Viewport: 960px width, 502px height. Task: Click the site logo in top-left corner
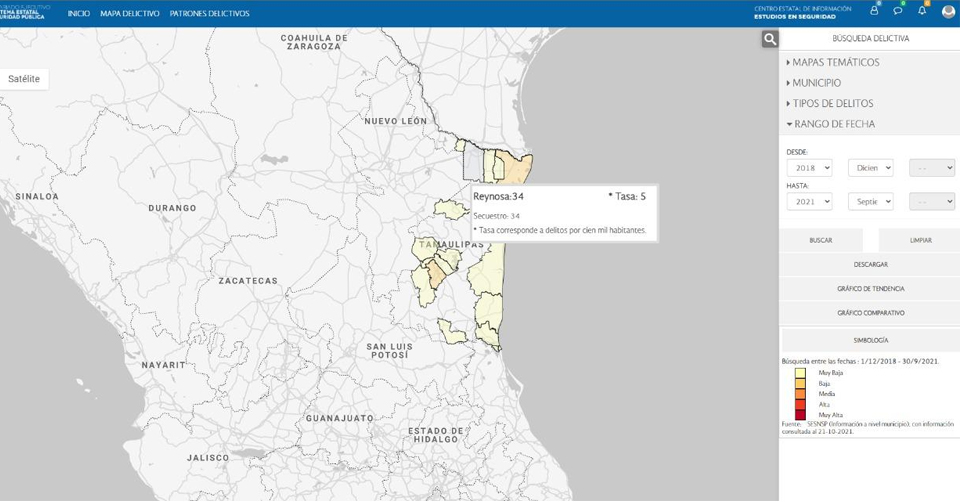[x=22, y=13]
